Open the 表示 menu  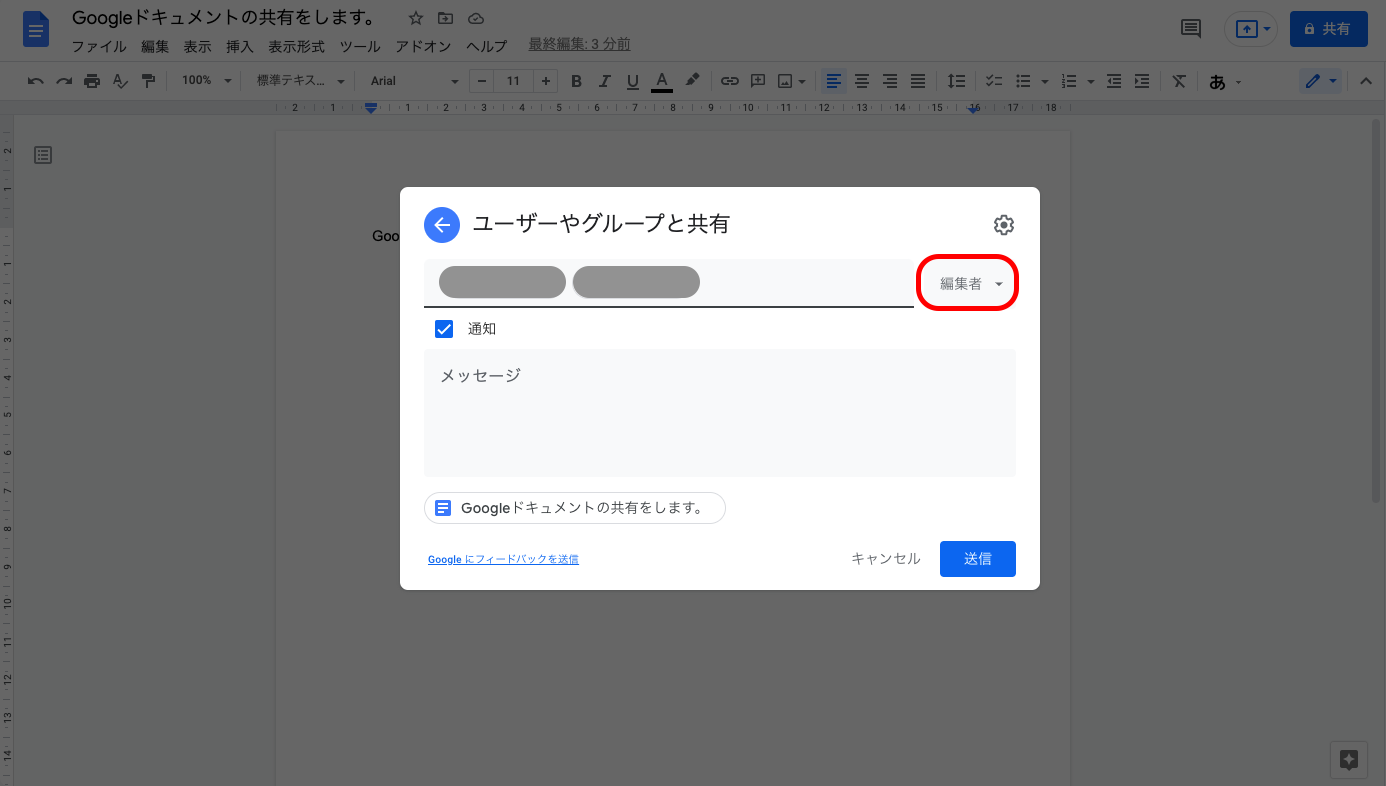pos(197,46)
